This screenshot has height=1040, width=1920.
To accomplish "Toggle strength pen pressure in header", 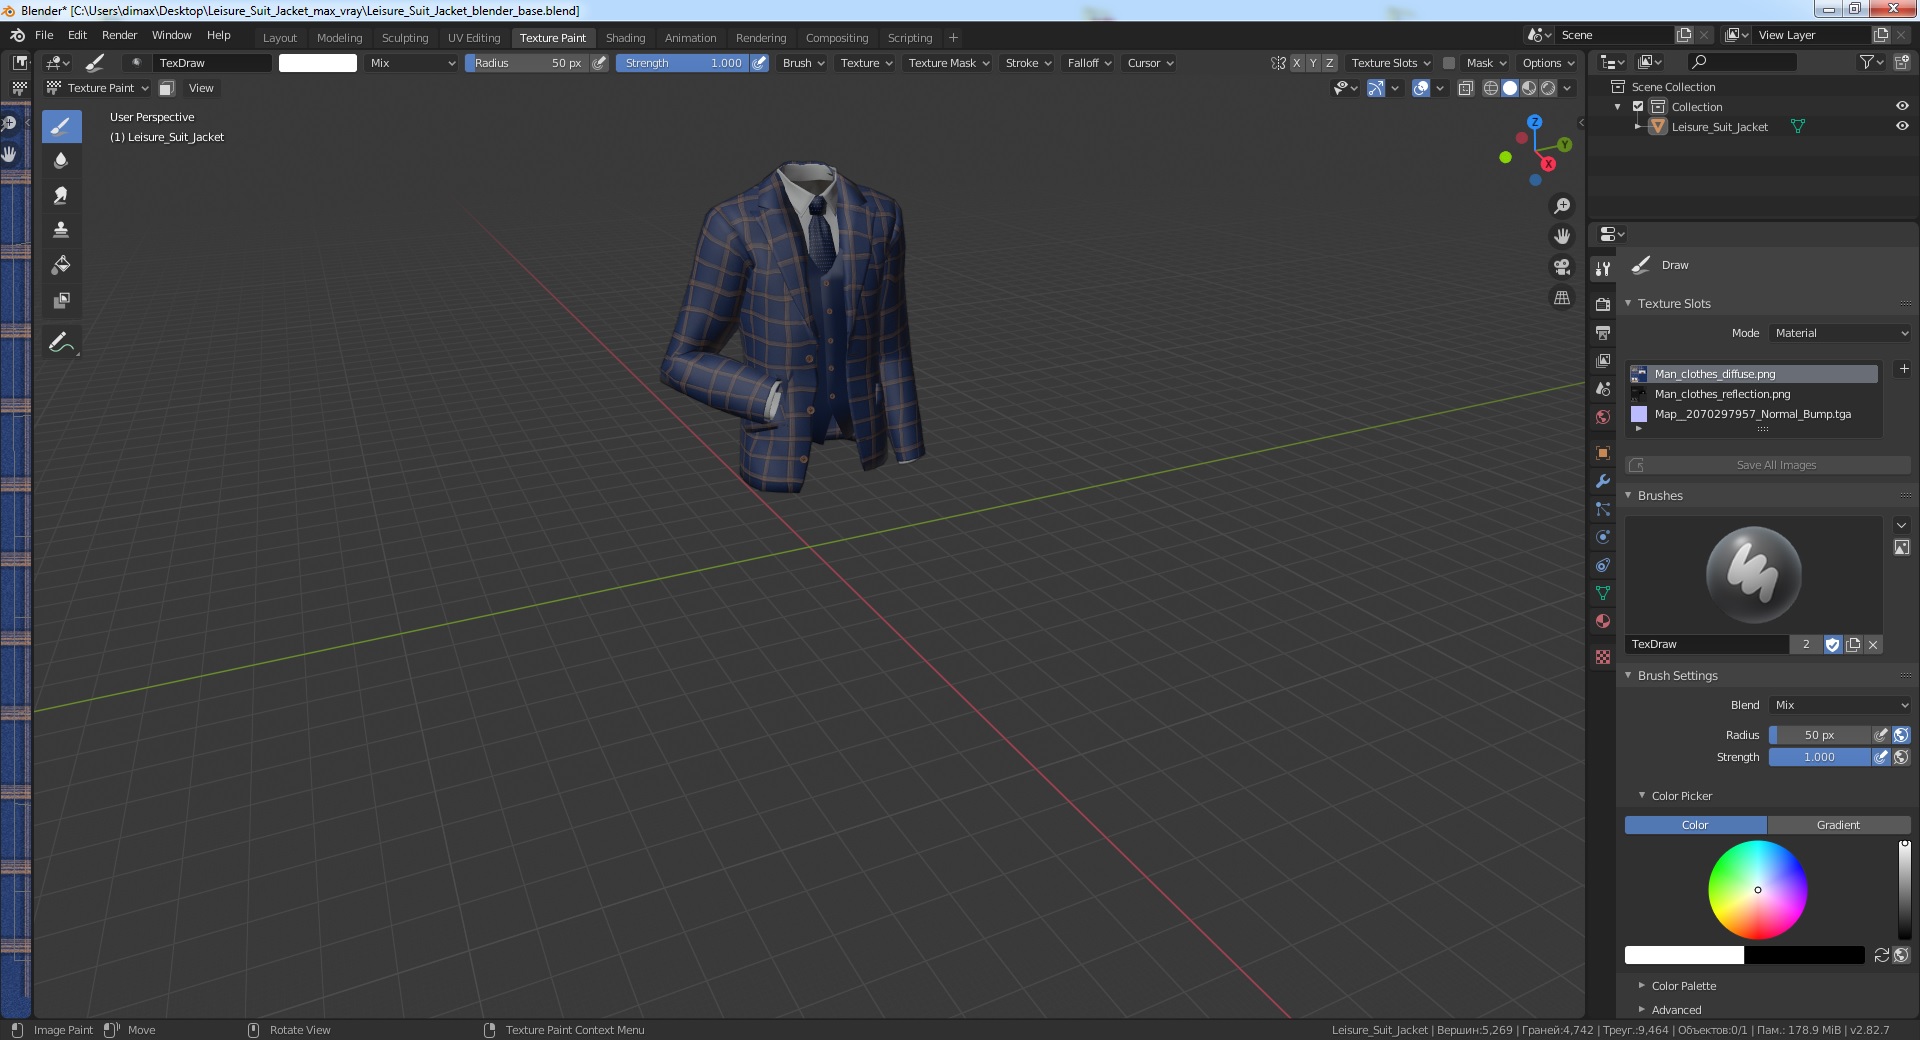I will click(759, 63).
